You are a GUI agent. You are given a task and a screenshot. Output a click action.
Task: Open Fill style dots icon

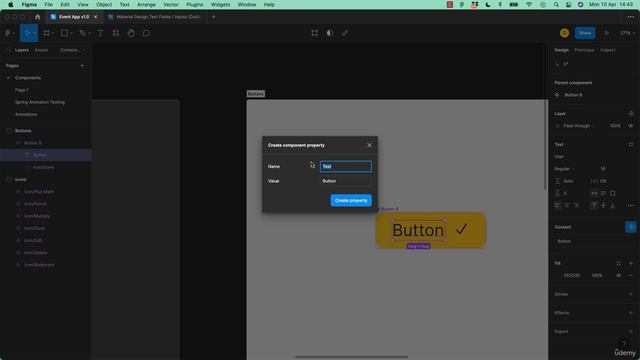619,263
